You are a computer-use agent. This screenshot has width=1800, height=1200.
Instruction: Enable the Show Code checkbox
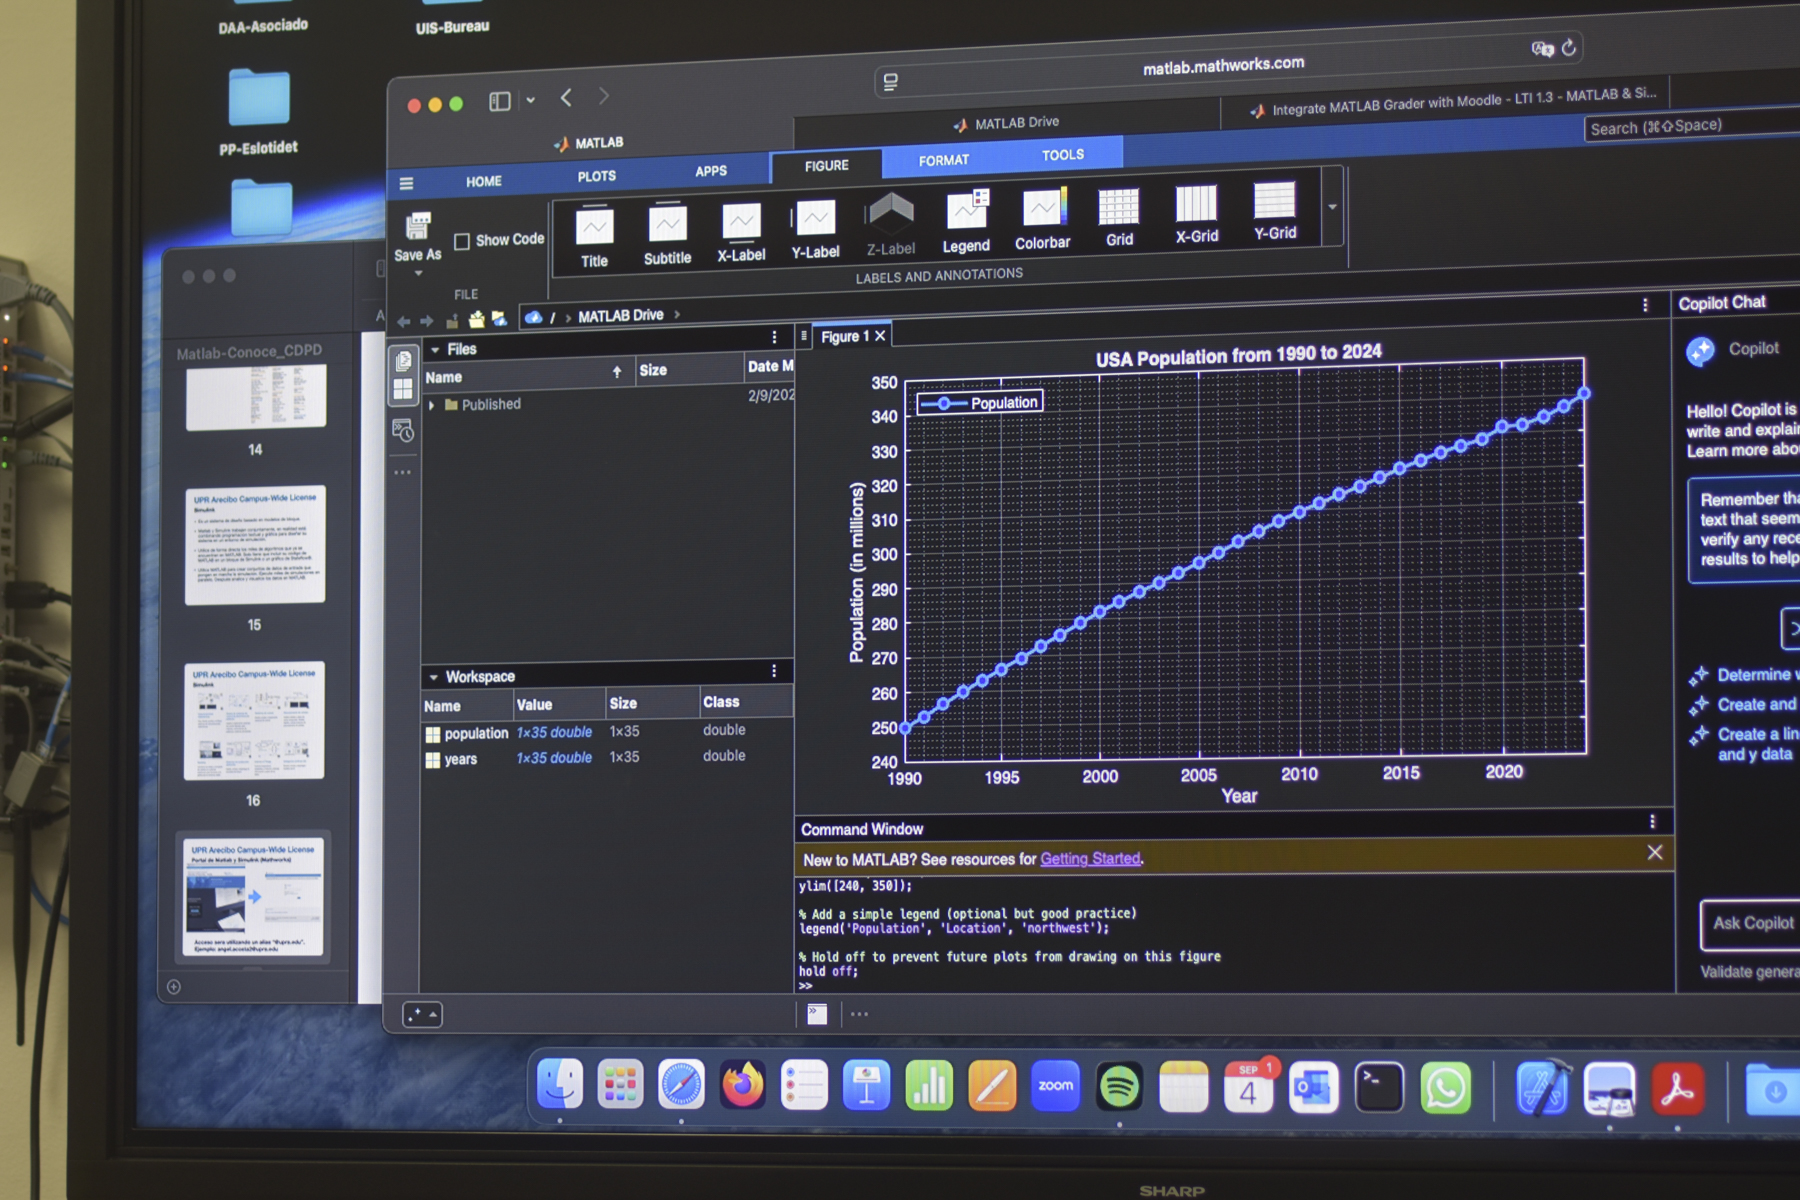point(461,241)
